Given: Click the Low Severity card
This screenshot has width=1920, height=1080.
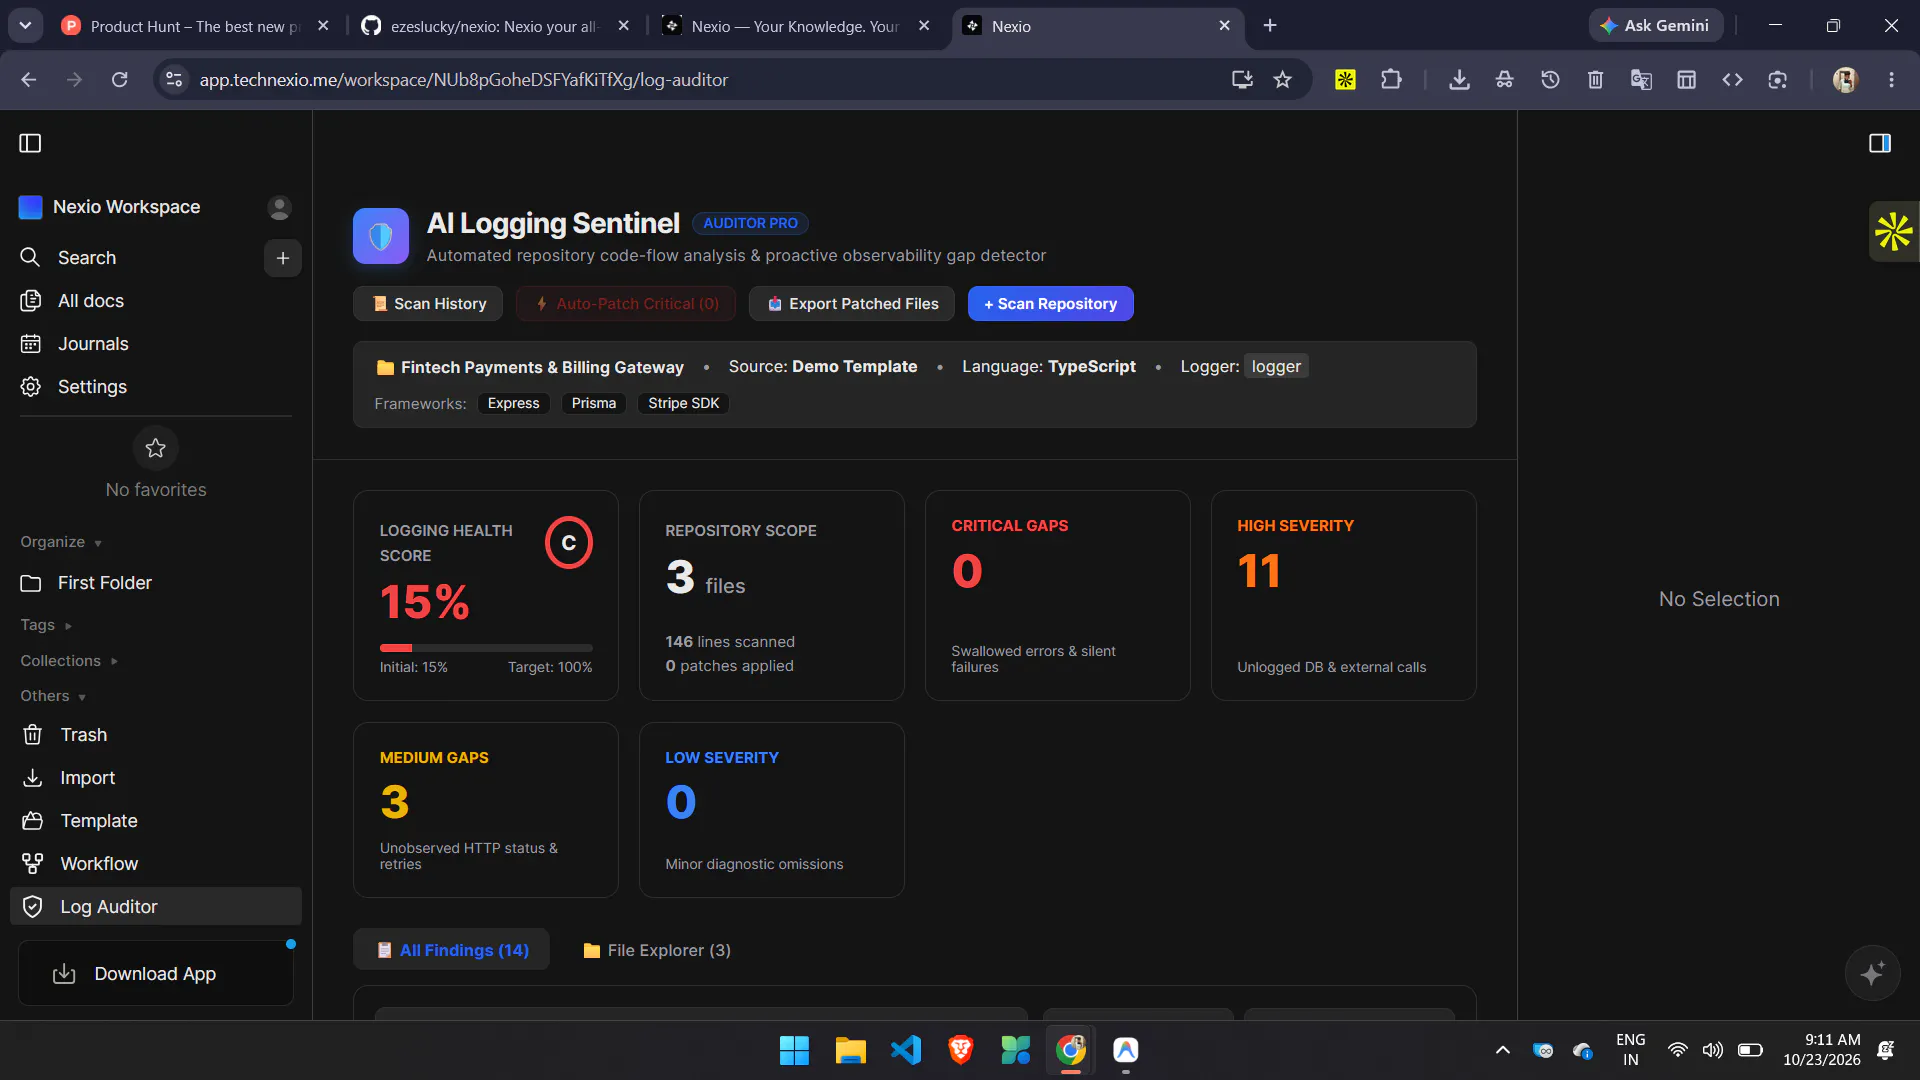Looking at the screenshot, I should pyautogui.click(x=772, y=810).
